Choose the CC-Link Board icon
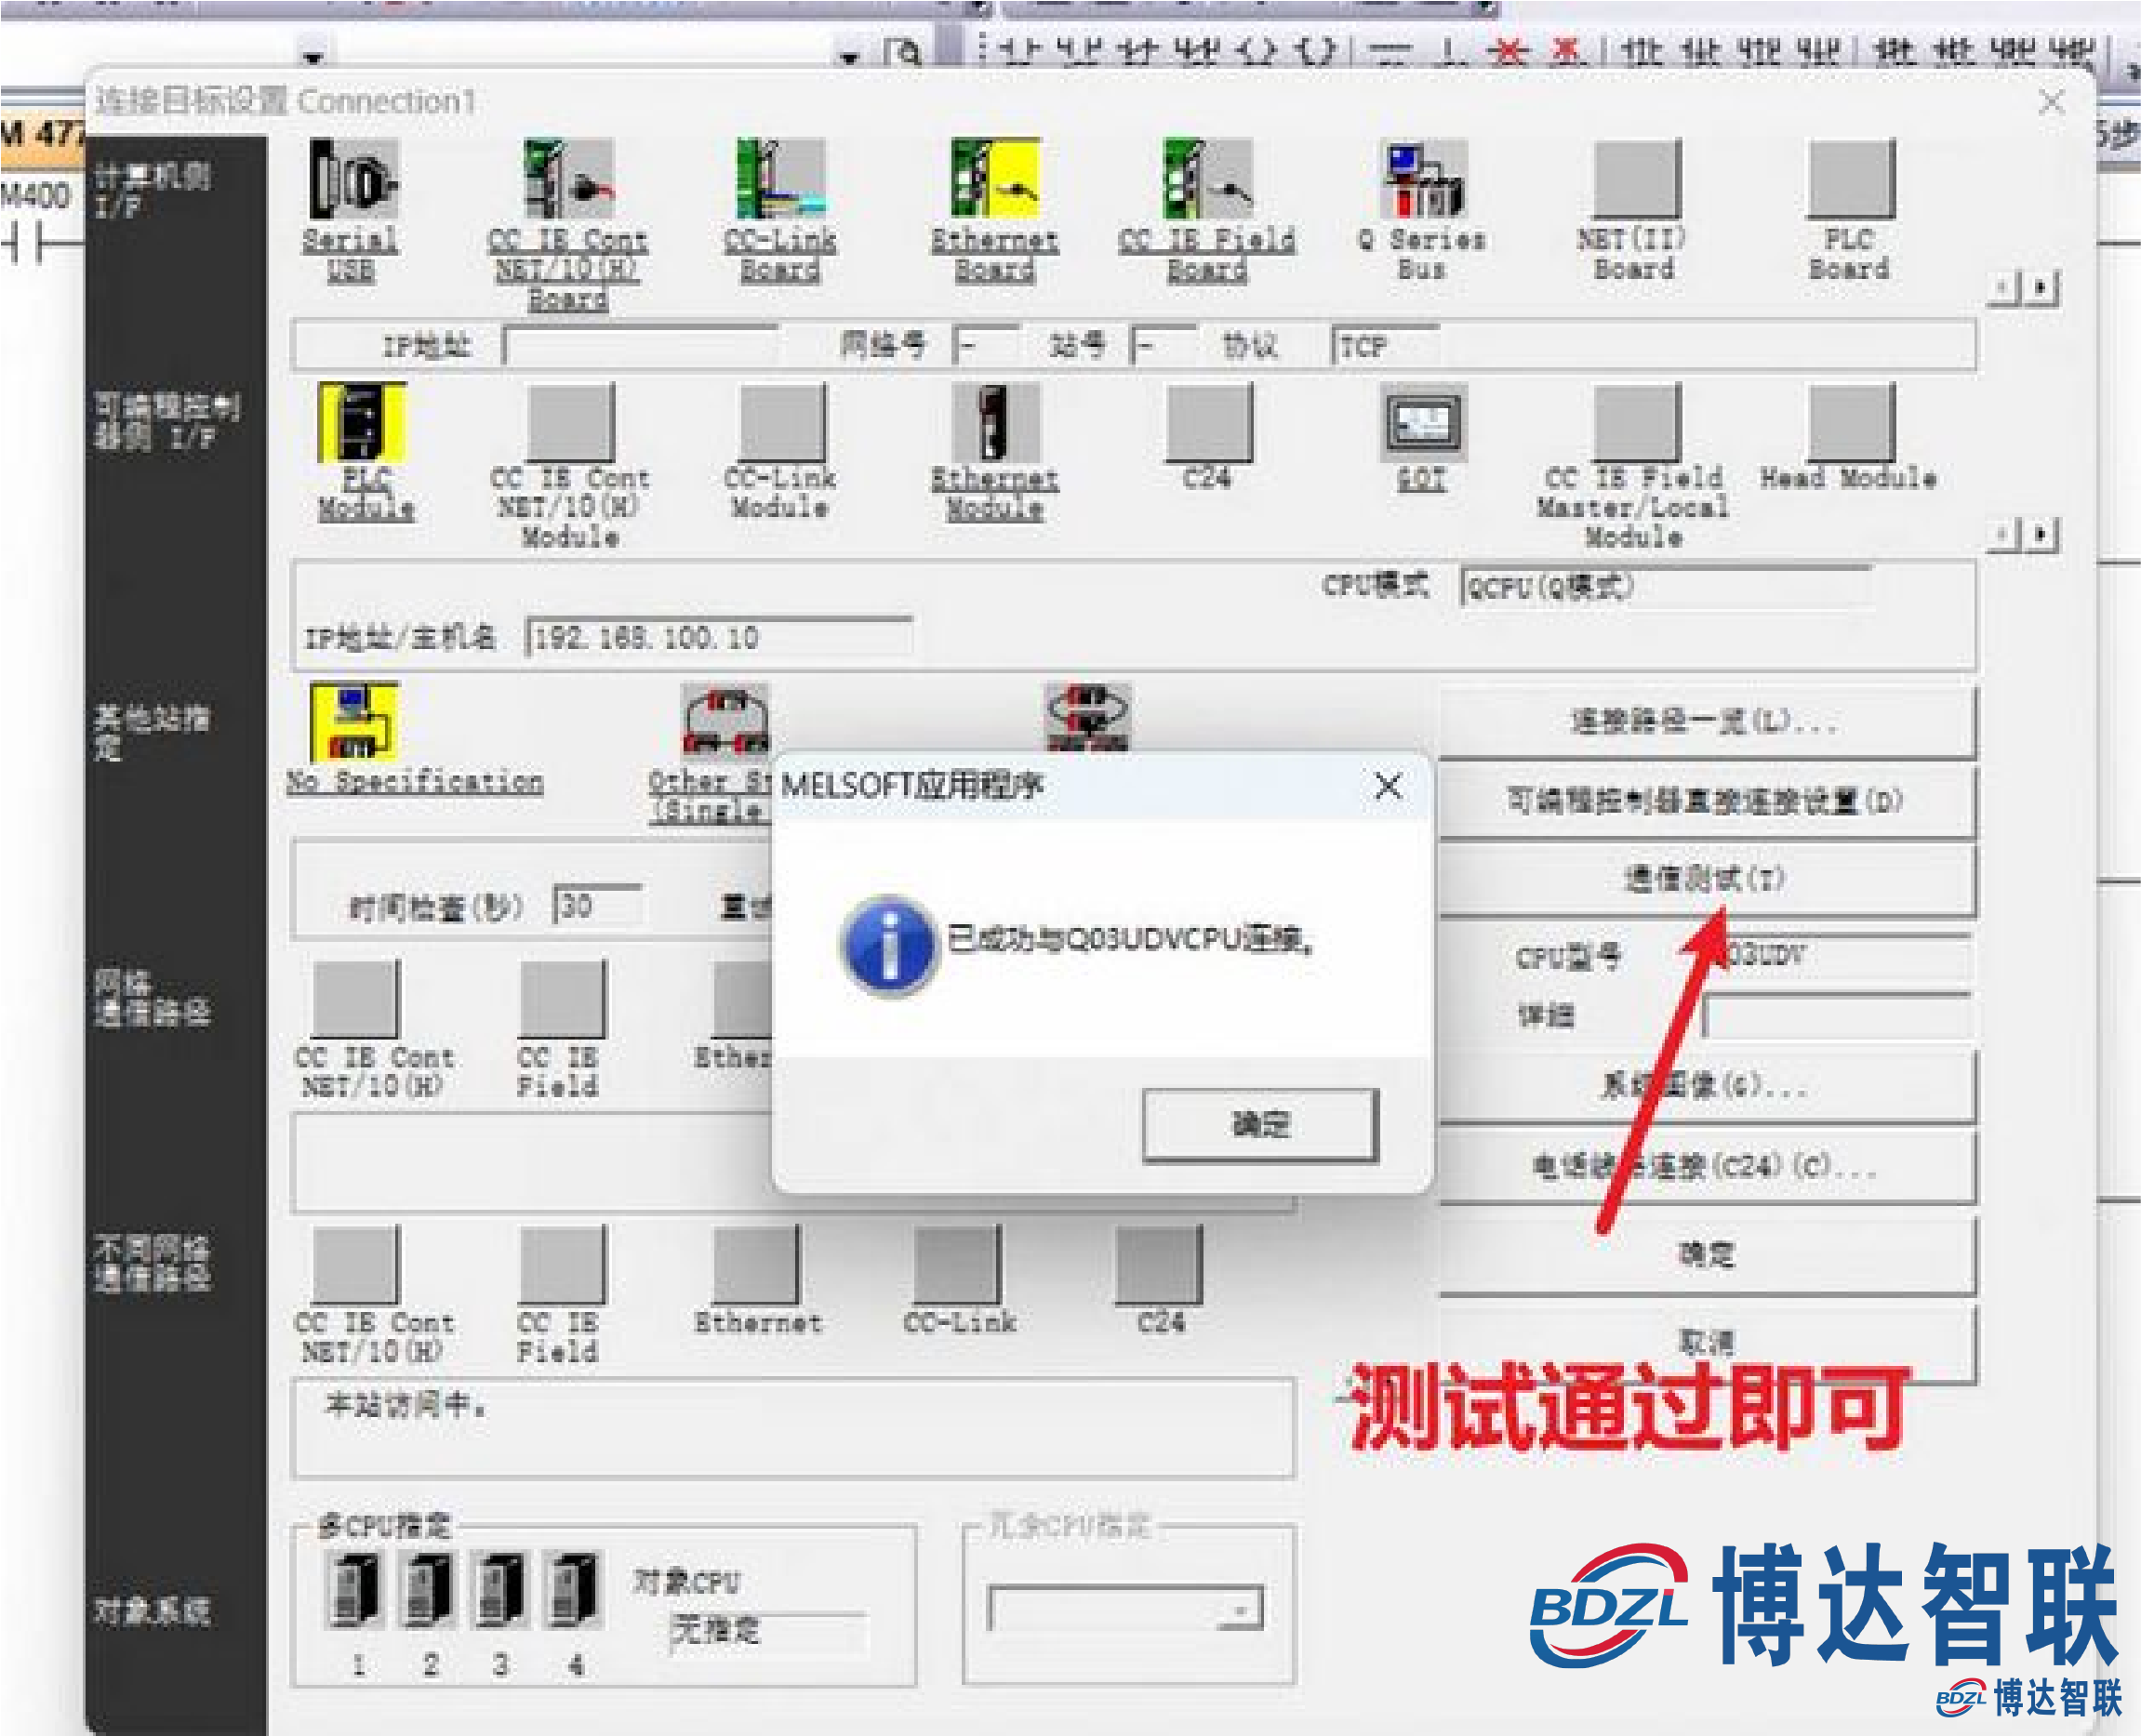 (x=781, y=179)
